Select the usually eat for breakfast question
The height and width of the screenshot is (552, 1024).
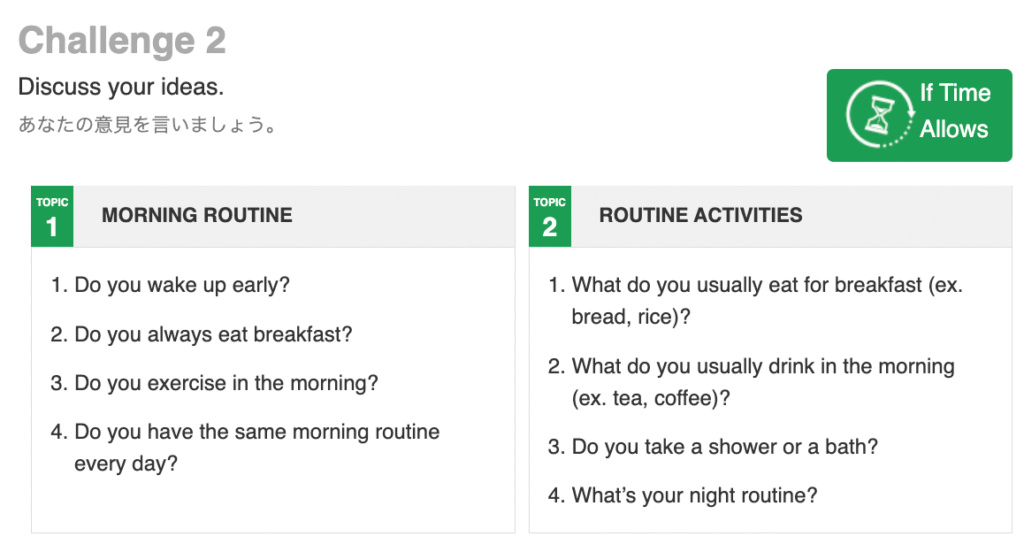(x=756, y=300)
